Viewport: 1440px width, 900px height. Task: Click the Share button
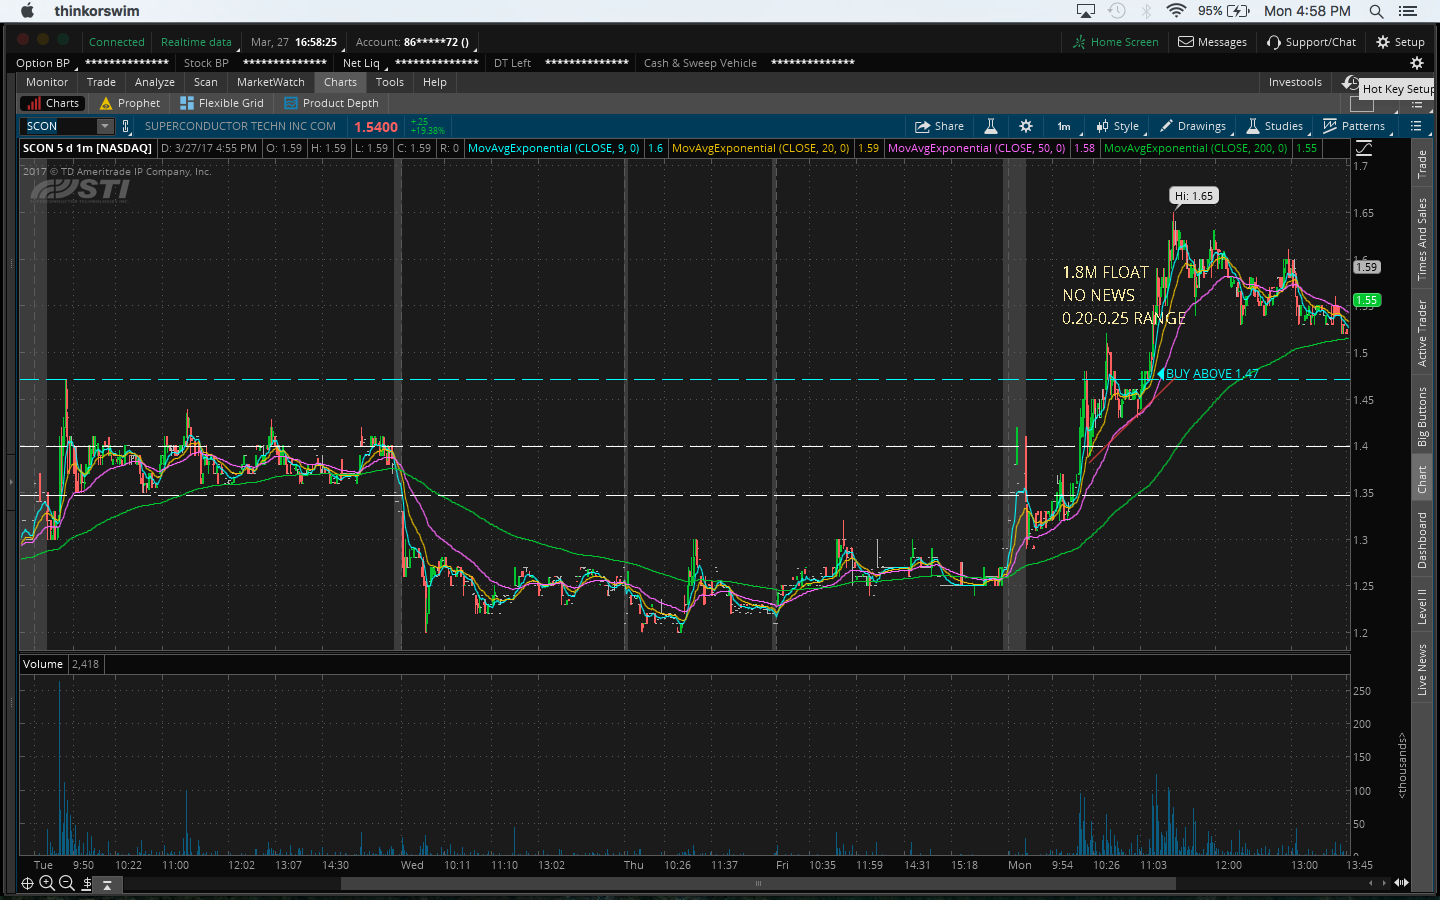(x=940, y=126)
